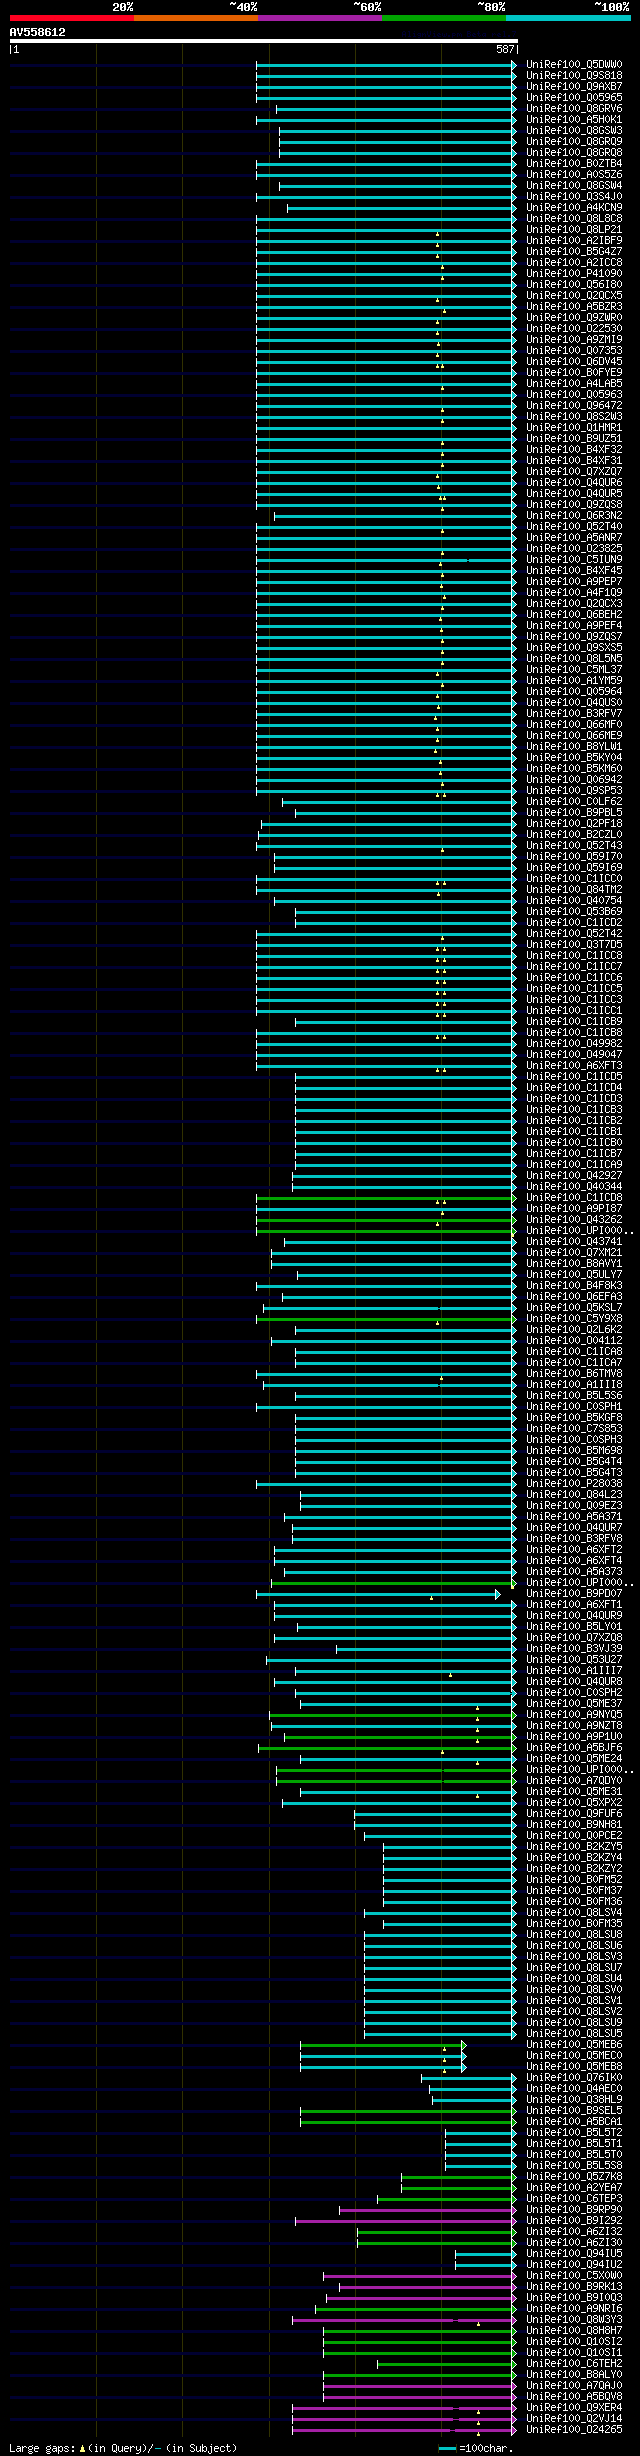
Task: Click the green alignment bar for UniRef100_Q43262
Action: point(386,1220)
